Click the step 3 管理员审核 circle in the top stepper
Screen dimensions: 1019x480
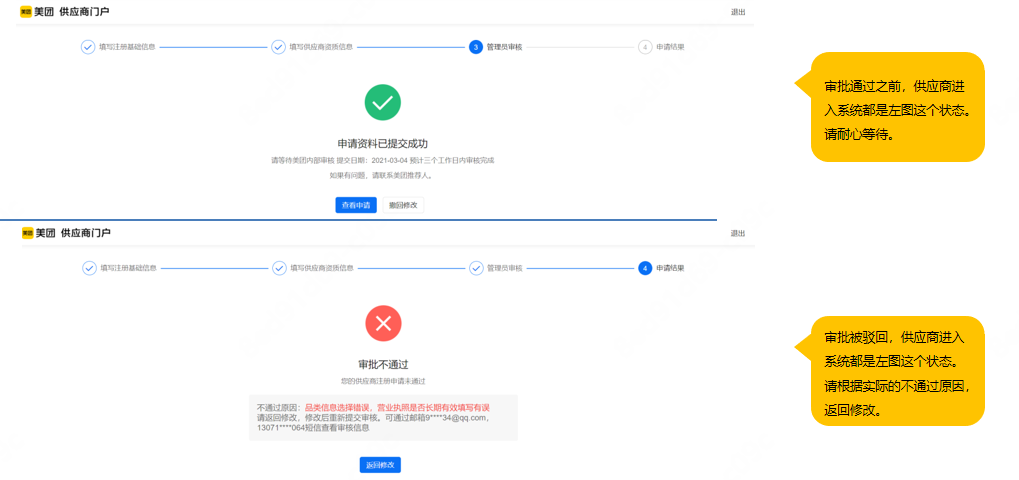coord(476,47)
